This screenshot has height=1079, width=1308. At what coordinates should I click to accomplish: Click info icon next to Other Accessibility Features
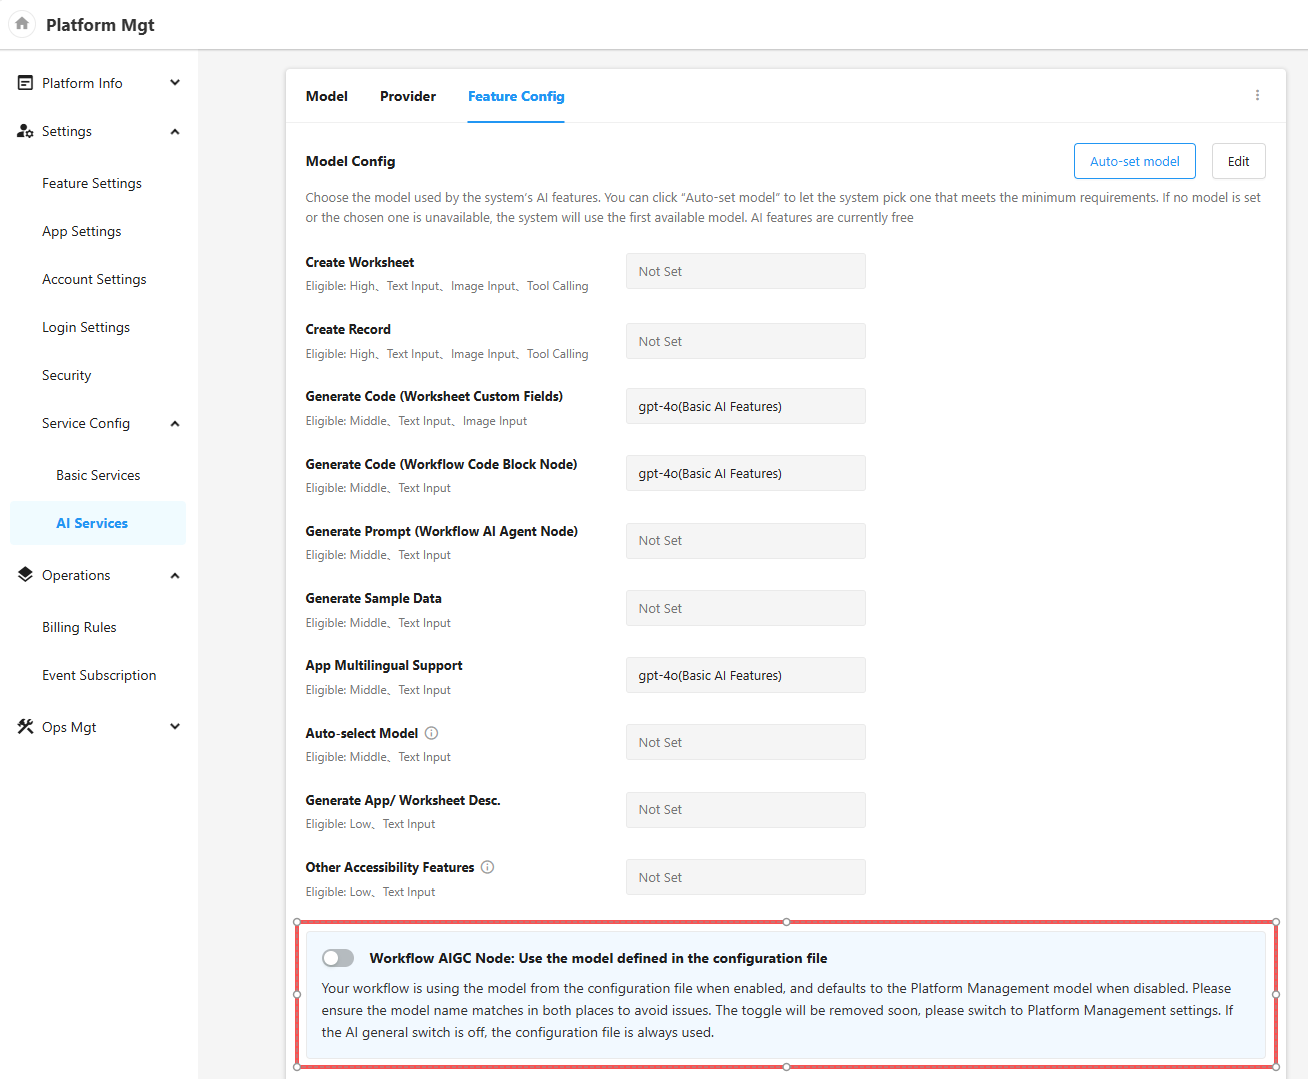pos(488,867)
